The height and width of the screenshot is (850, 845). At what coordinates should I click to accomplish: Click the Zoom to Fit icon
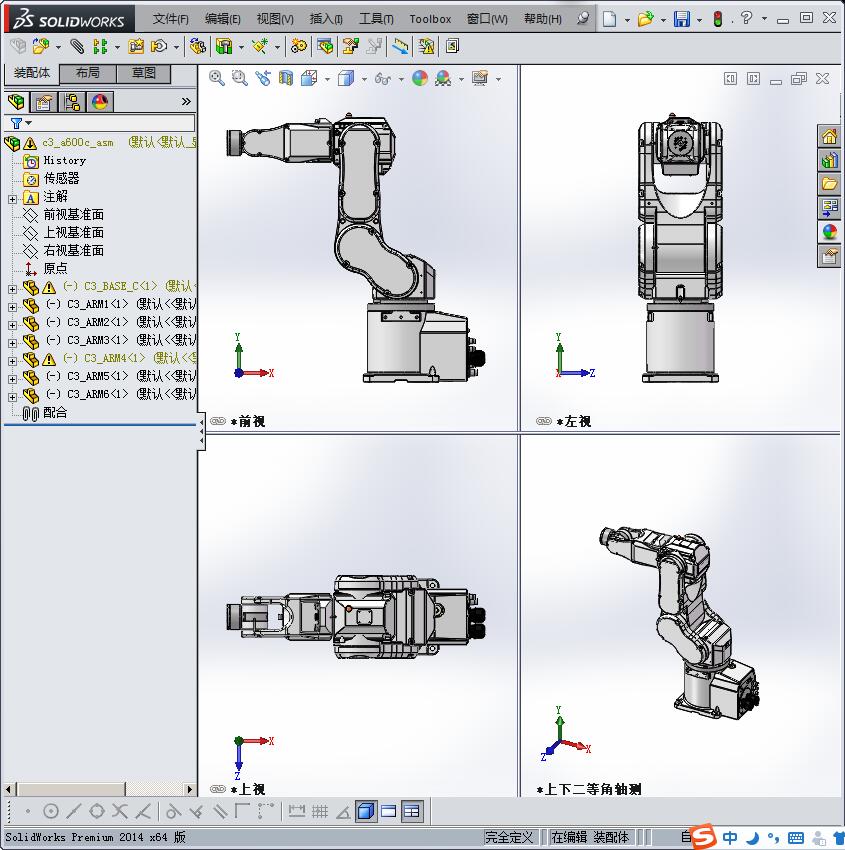217,78
